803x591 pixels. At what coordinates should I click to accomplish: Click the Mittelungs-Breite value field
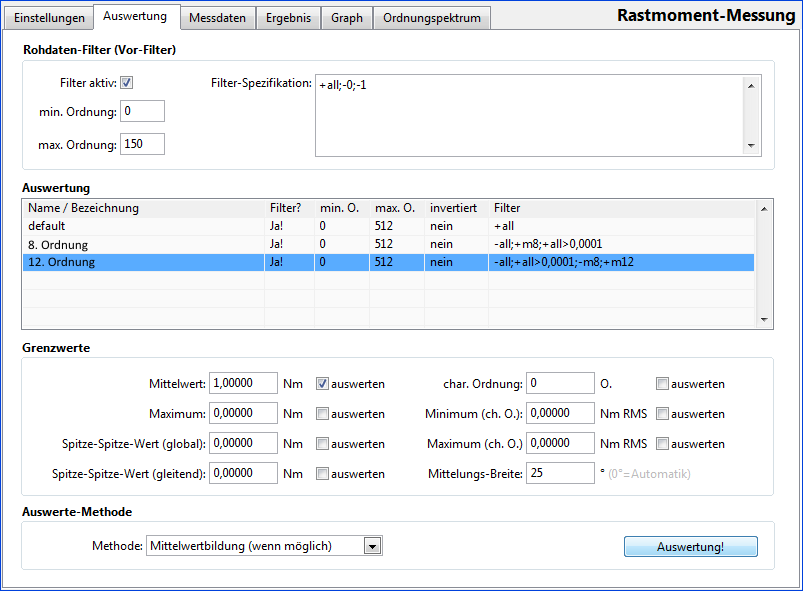(x=560, y=473)
